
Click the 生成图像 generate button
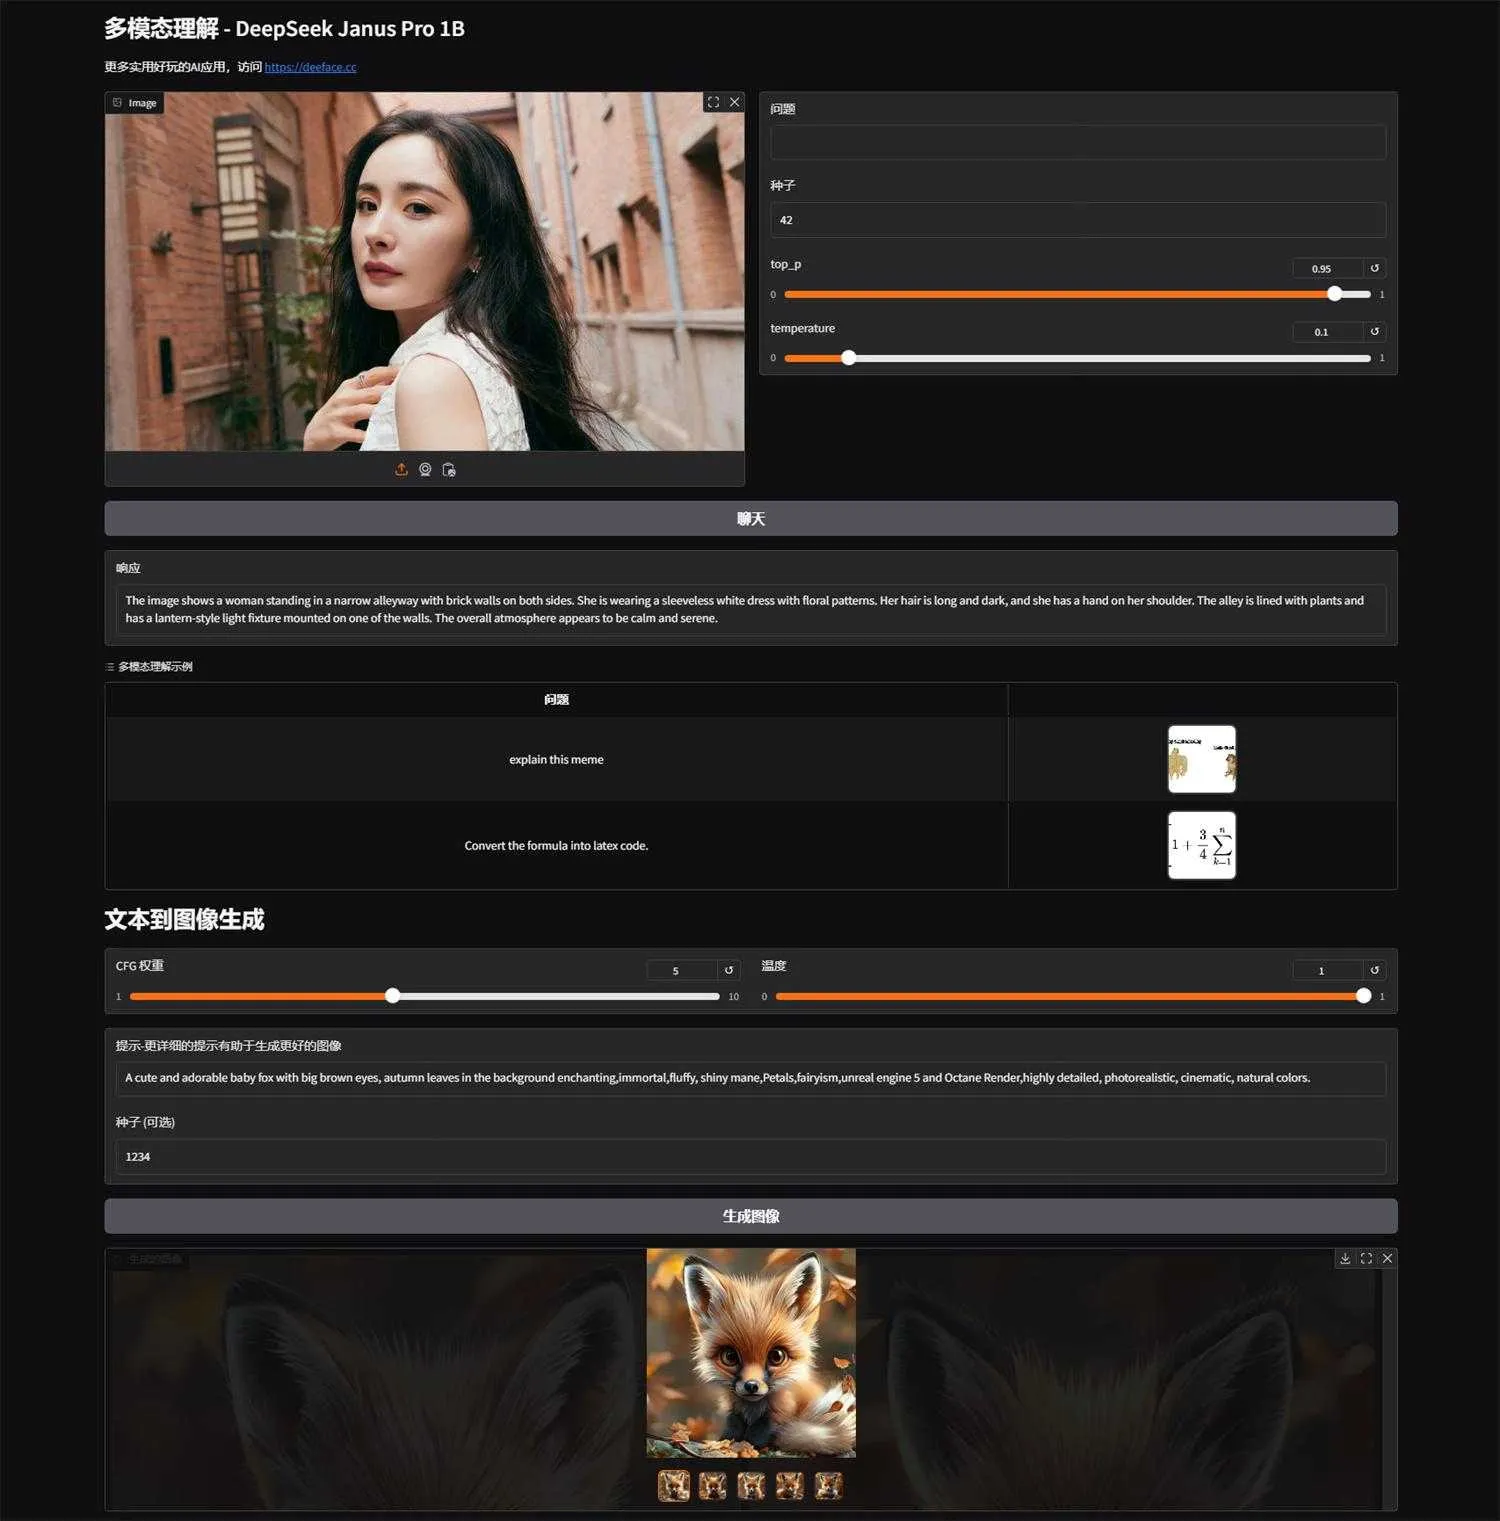click(751, 1216)
